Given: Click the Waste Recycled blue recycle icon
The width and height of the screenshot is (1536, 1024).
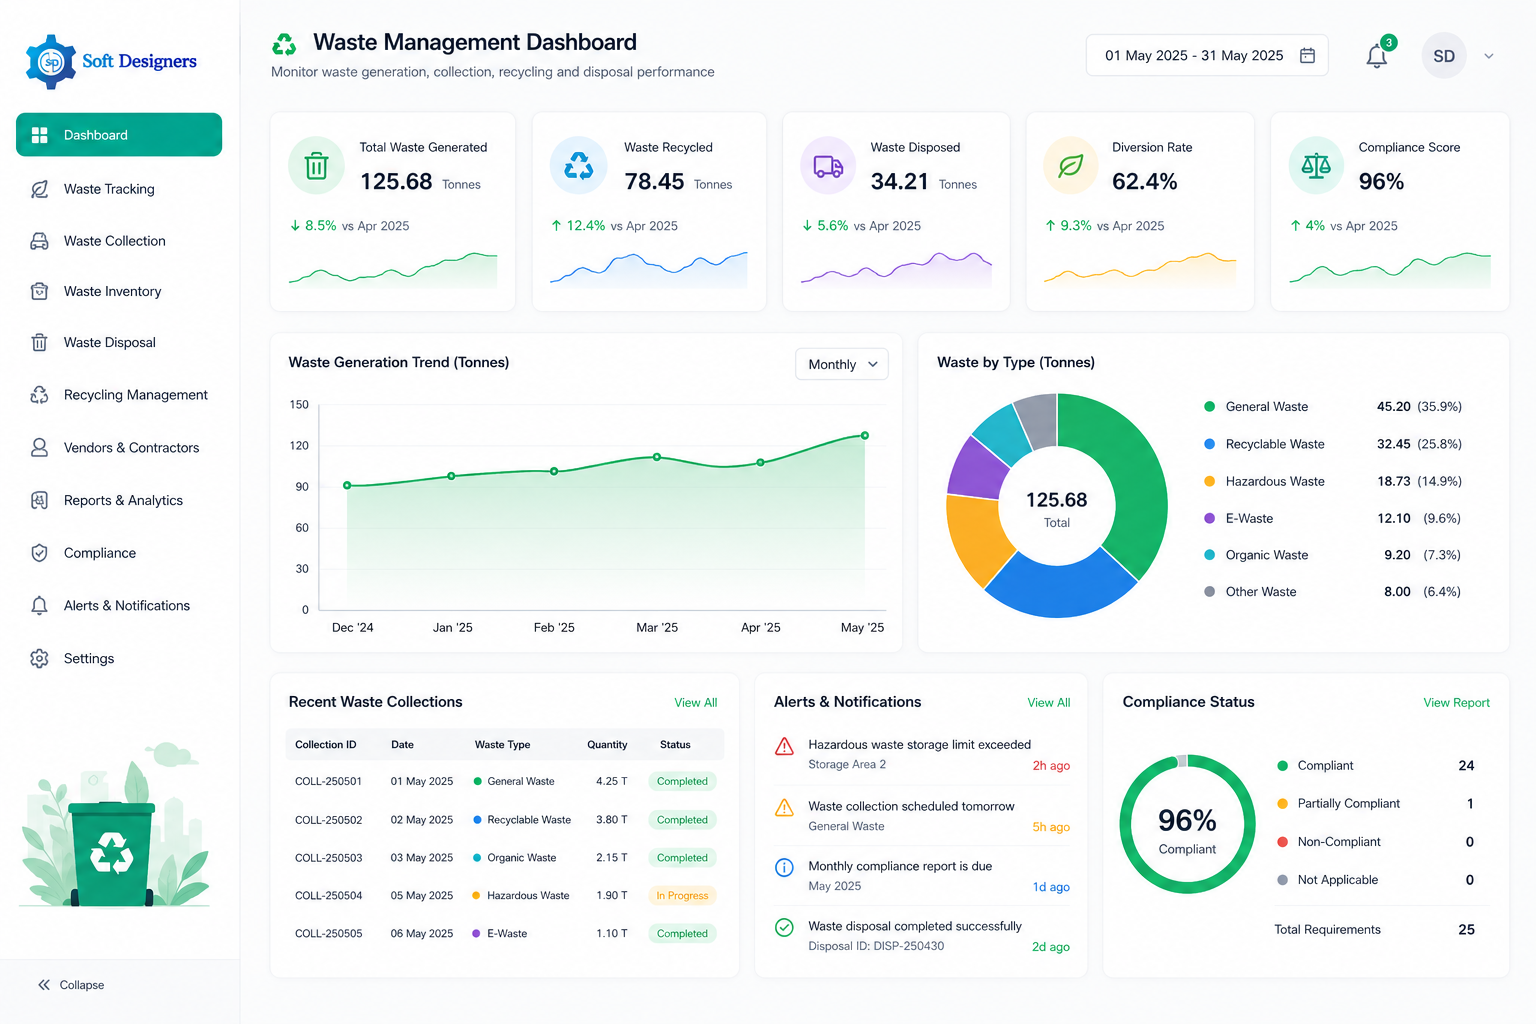Looking at the screenshot, I should coord(579,165).
